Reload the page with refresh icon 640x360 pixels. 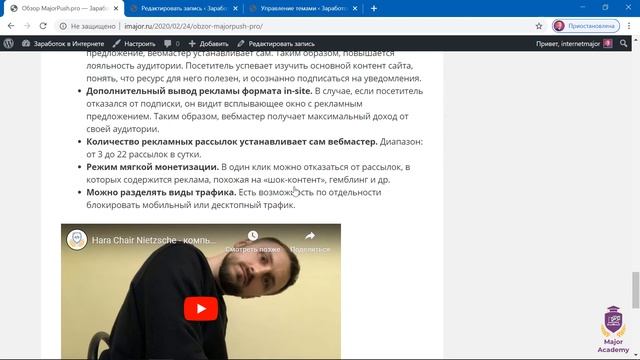click(x=43, y=26)
